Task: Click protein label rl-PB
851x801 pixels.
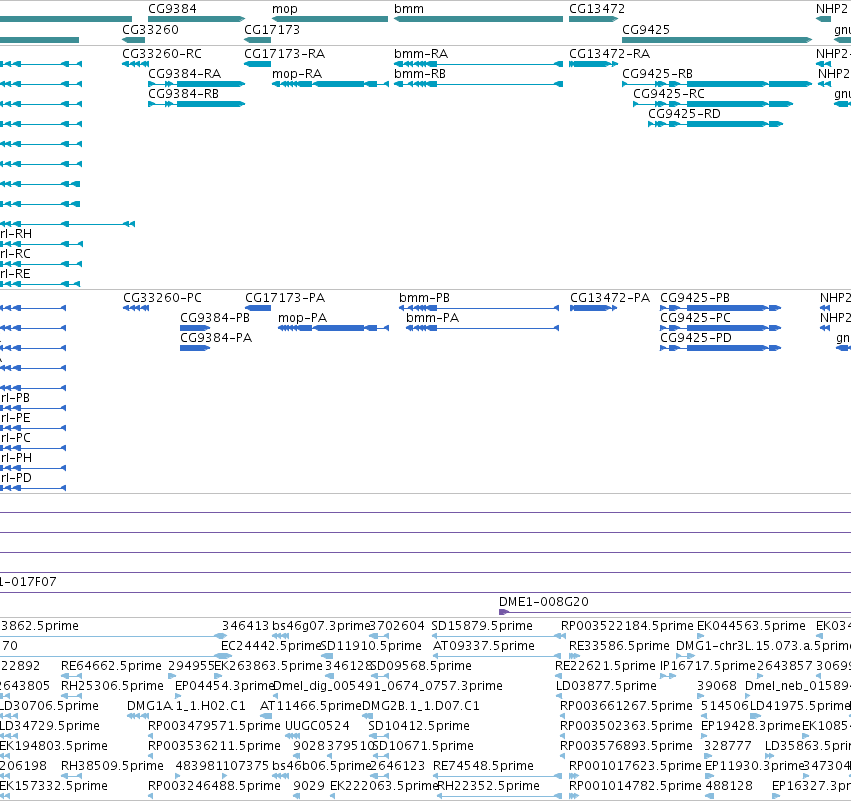Action: [15, 398]
